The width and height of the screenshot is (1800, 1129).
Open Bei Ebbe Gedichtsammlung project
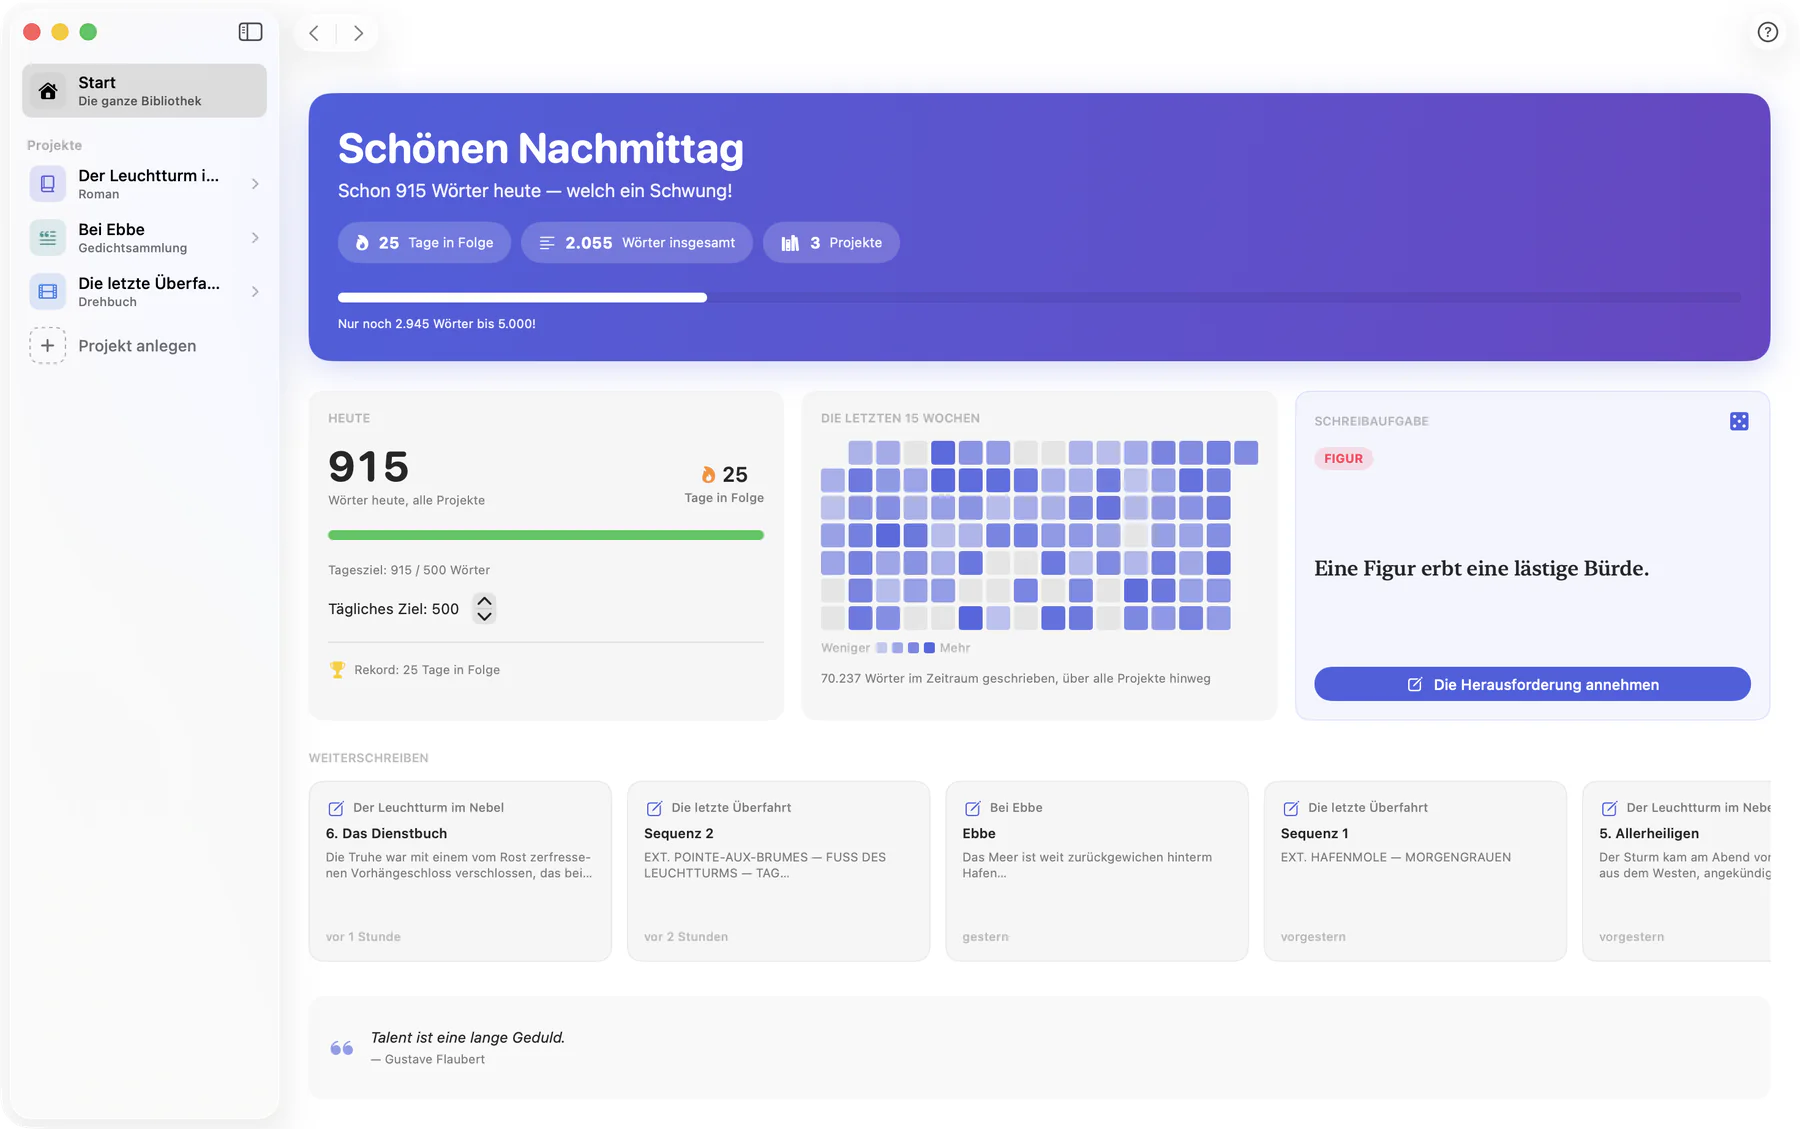(144, 238)
